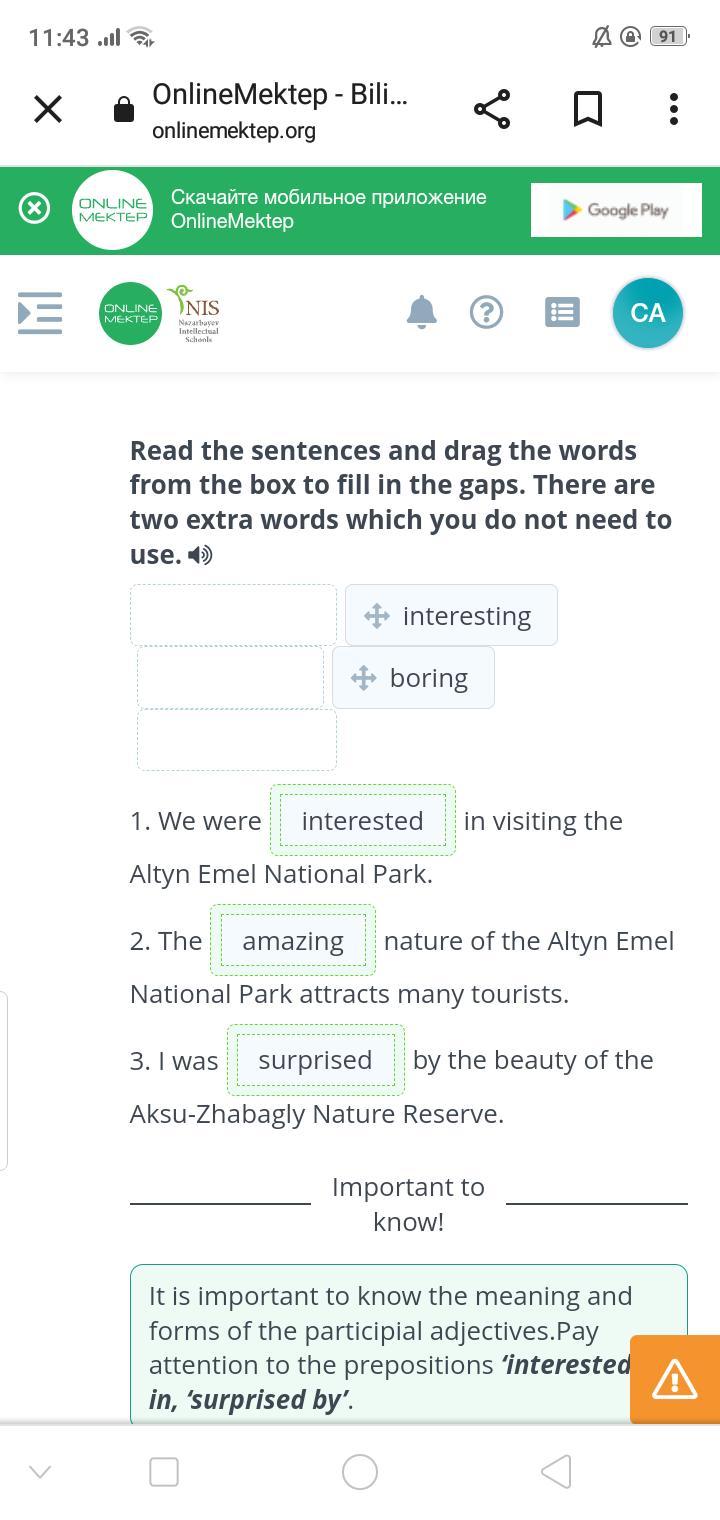Select the 'boring' word tile
The height and width of the screenshot is (1520, 720).
click(x=413, y=678)
